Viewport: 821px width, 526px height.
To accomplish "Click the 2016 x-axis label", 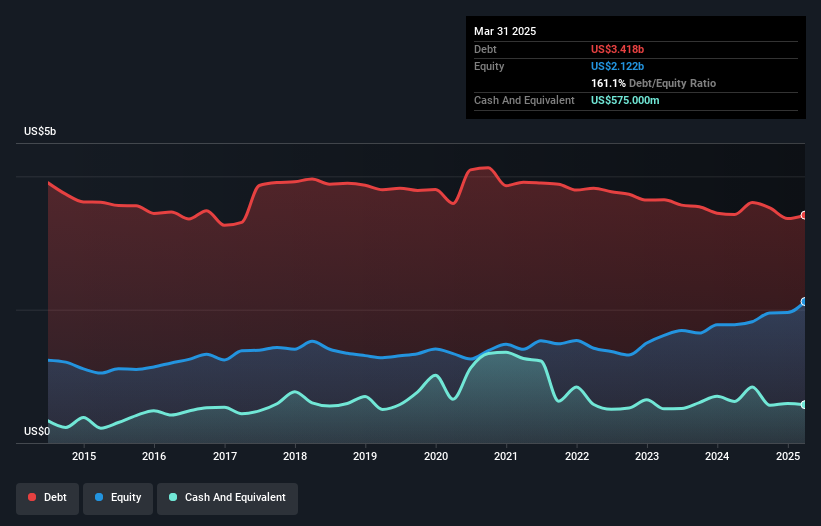I will (154, 456).
